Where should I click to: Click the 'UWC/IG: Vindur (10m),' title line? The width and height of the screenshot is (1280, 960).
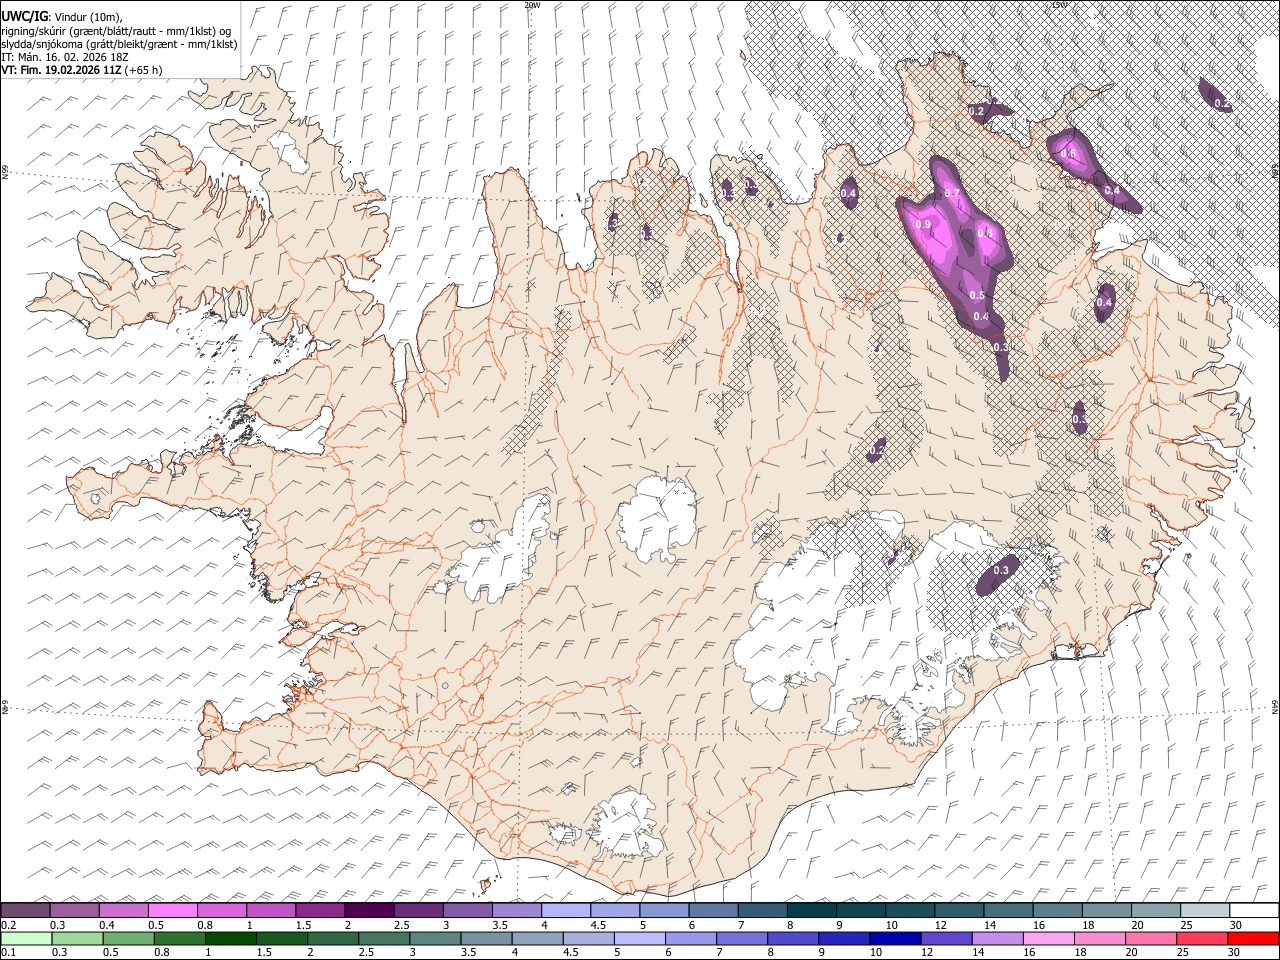coord(62,17)
